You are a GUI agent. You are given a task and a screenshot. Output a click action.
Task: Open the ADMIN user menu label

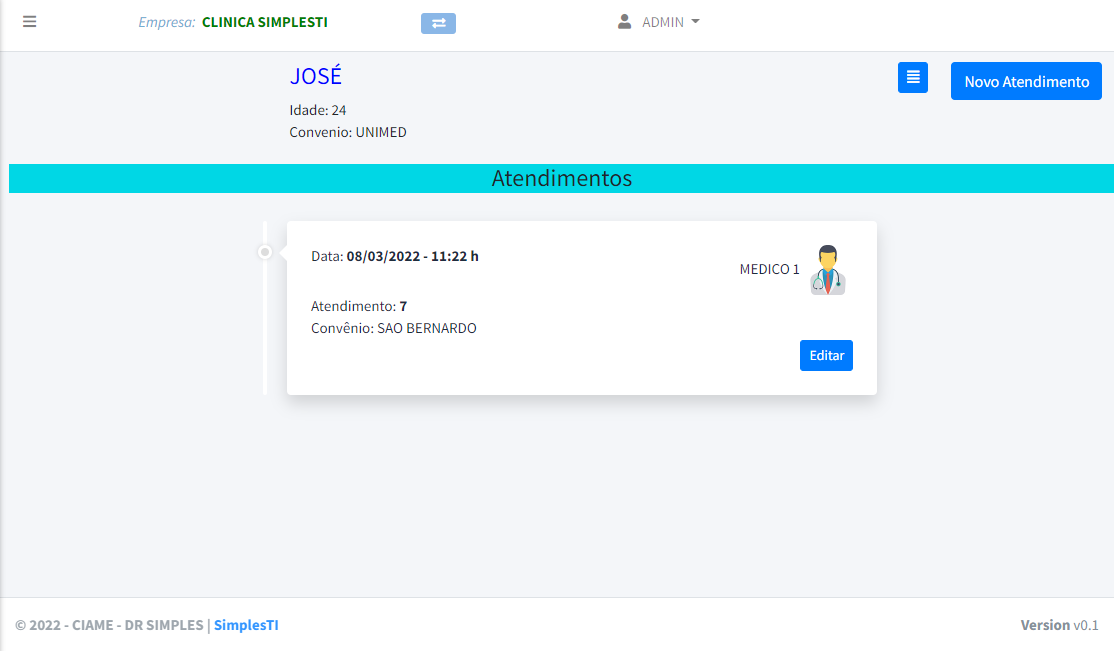pos(662,22)
